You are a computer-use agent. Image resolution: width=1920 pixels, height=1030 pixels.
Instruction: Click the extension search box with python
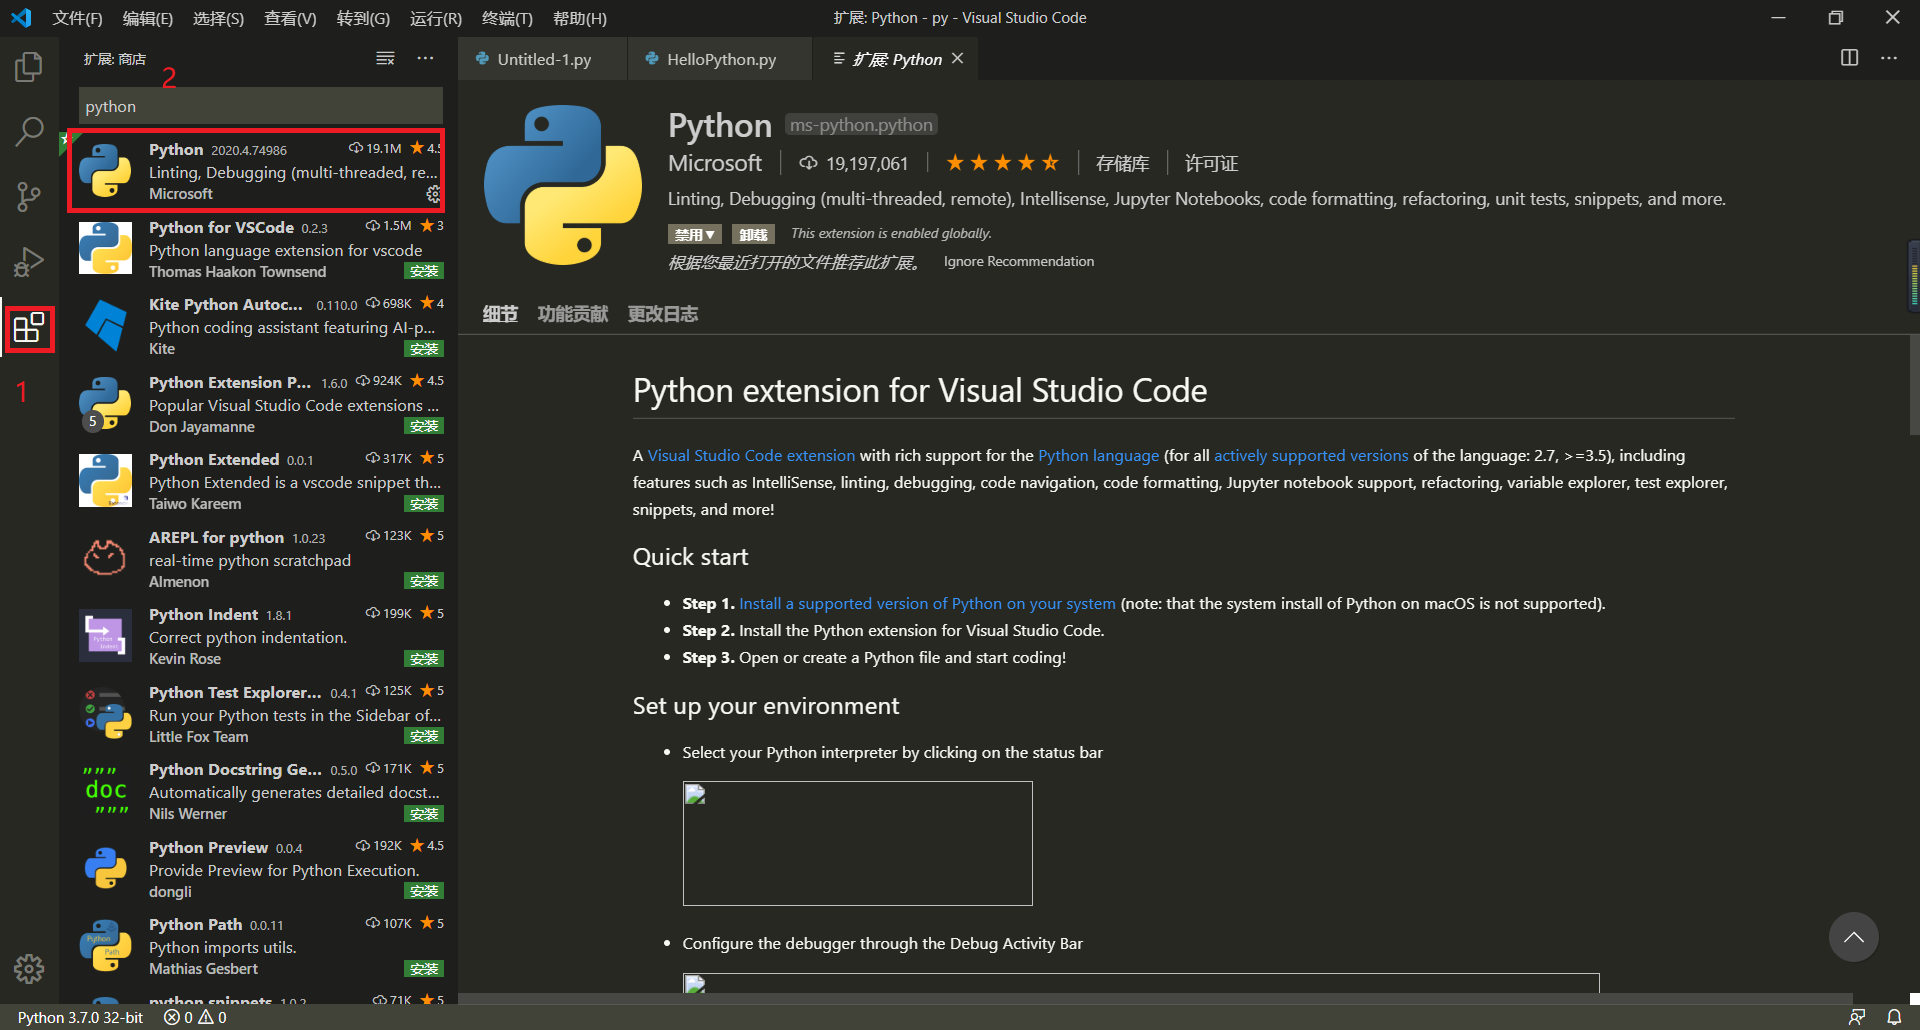point(260,106)
